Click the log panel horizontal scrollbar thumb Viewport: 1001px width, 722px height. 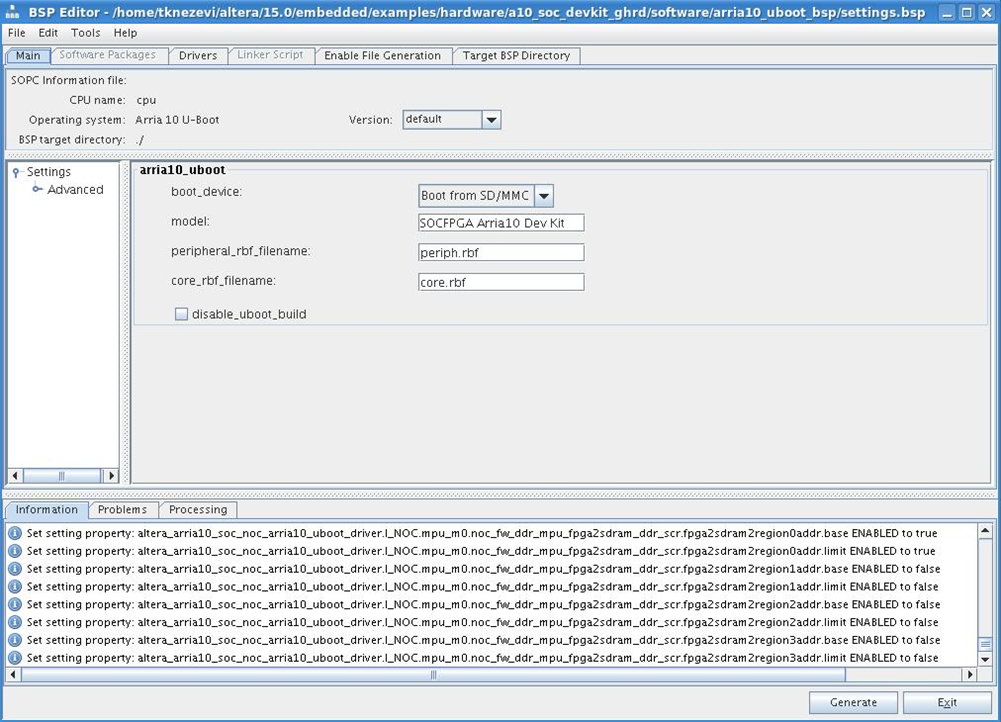pyautogui.click(x=433, y=674)
